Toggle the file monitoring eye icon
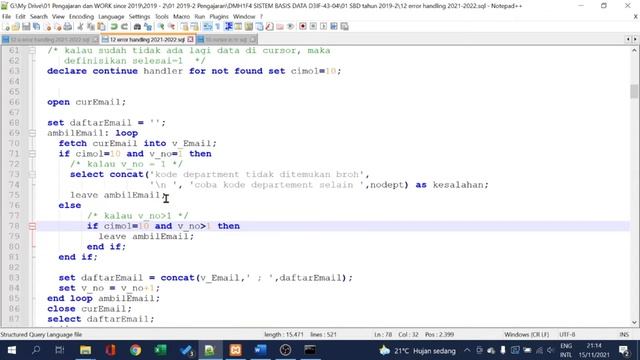Image resolution: width=640 pixels, height=360 pixels. [290, 27]
